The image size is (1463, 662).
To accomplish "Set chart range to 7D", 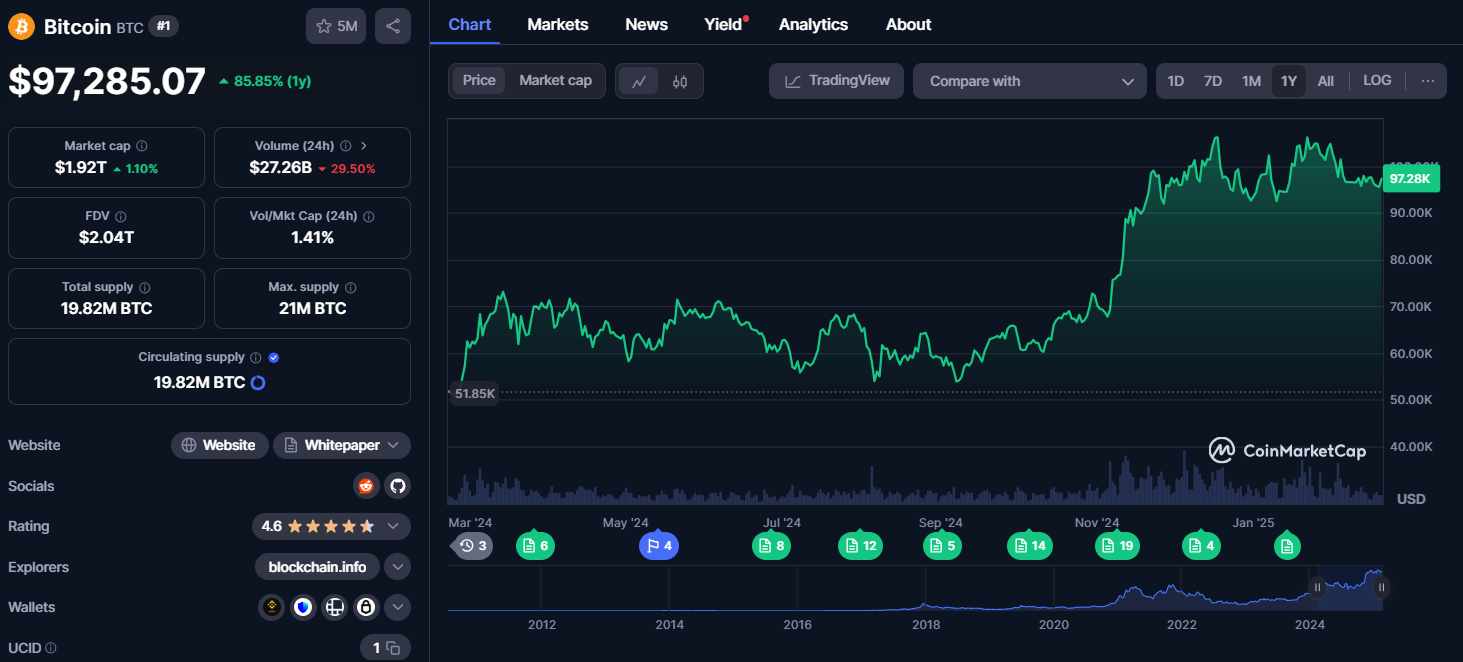I will (1213, 81).
